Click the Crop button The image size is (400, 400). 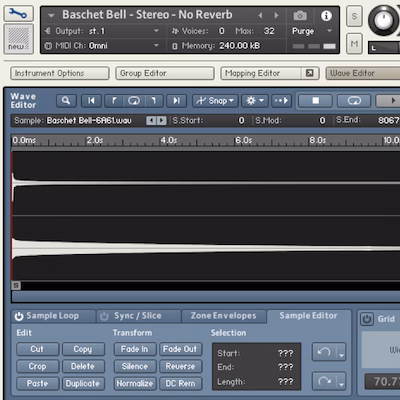(37, 366)
